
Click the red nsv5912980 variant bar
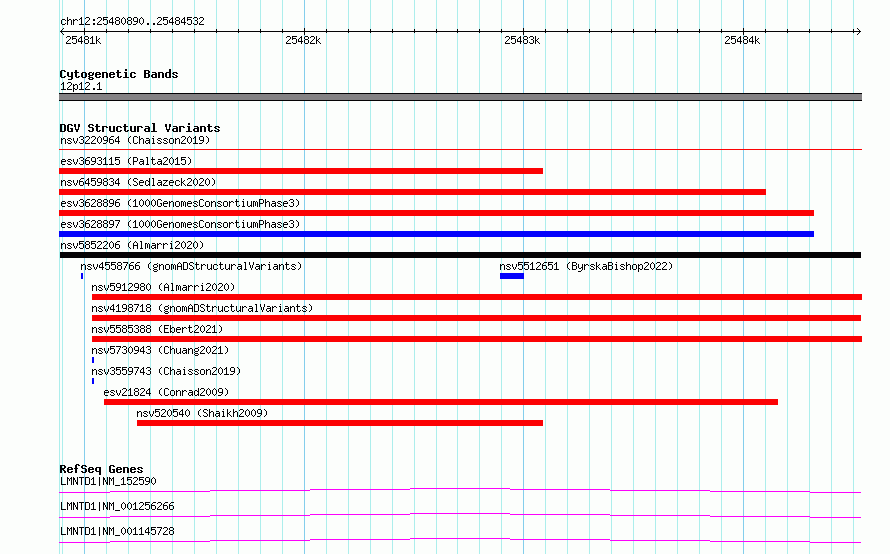(x=477, y=297)
